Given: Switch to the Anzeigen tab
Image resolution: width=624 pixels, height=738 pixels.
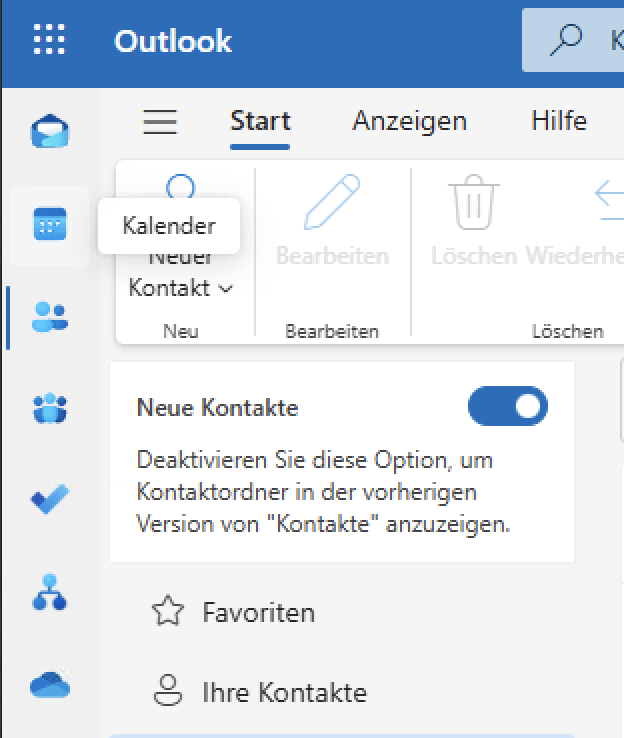Looking at the screenshot, I should click(410, 121).
